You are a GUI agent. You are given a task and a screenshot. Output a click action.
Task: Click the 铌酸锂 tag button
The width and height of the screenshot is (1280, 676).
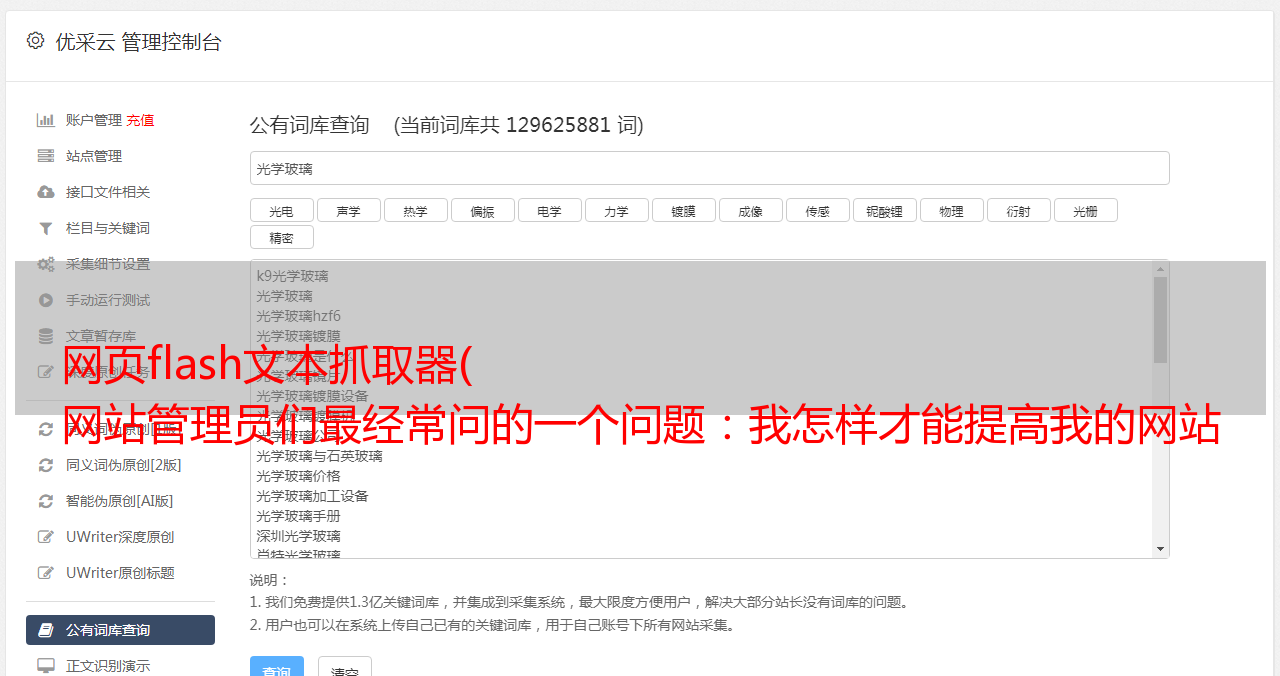884,210
